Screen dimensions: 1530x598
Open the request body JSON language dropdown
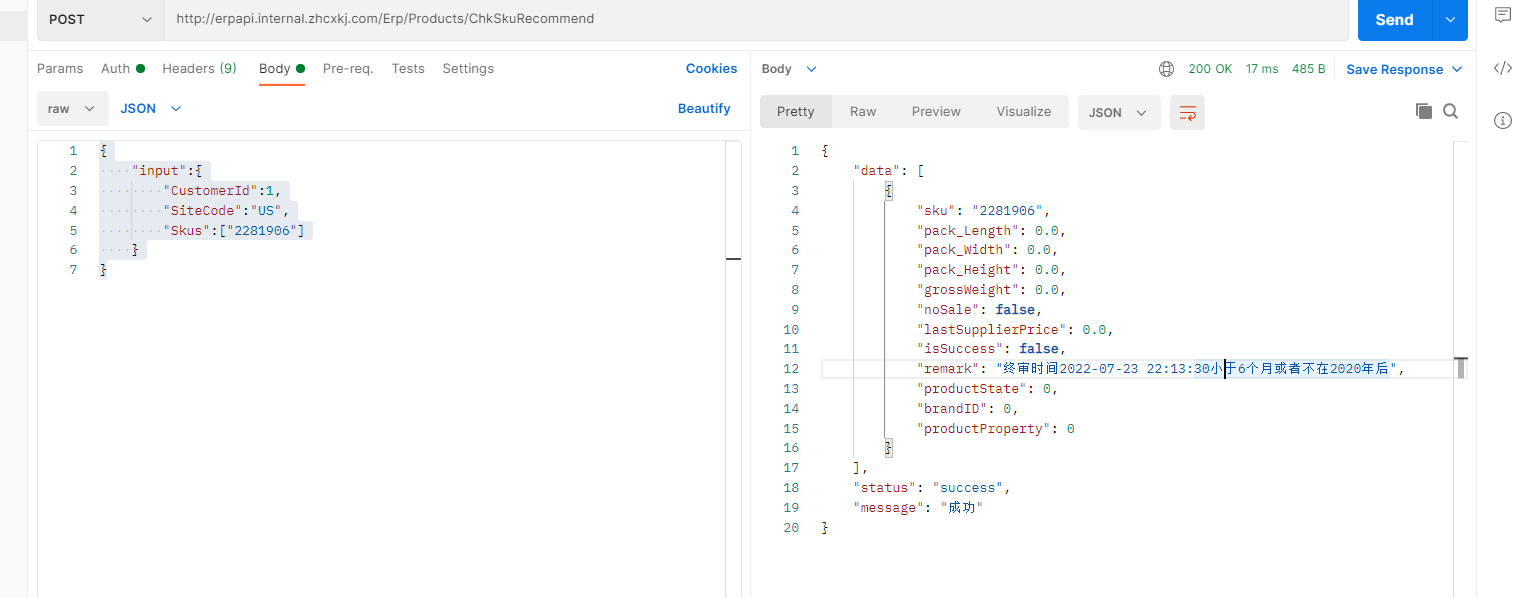(x=151, y=109)
